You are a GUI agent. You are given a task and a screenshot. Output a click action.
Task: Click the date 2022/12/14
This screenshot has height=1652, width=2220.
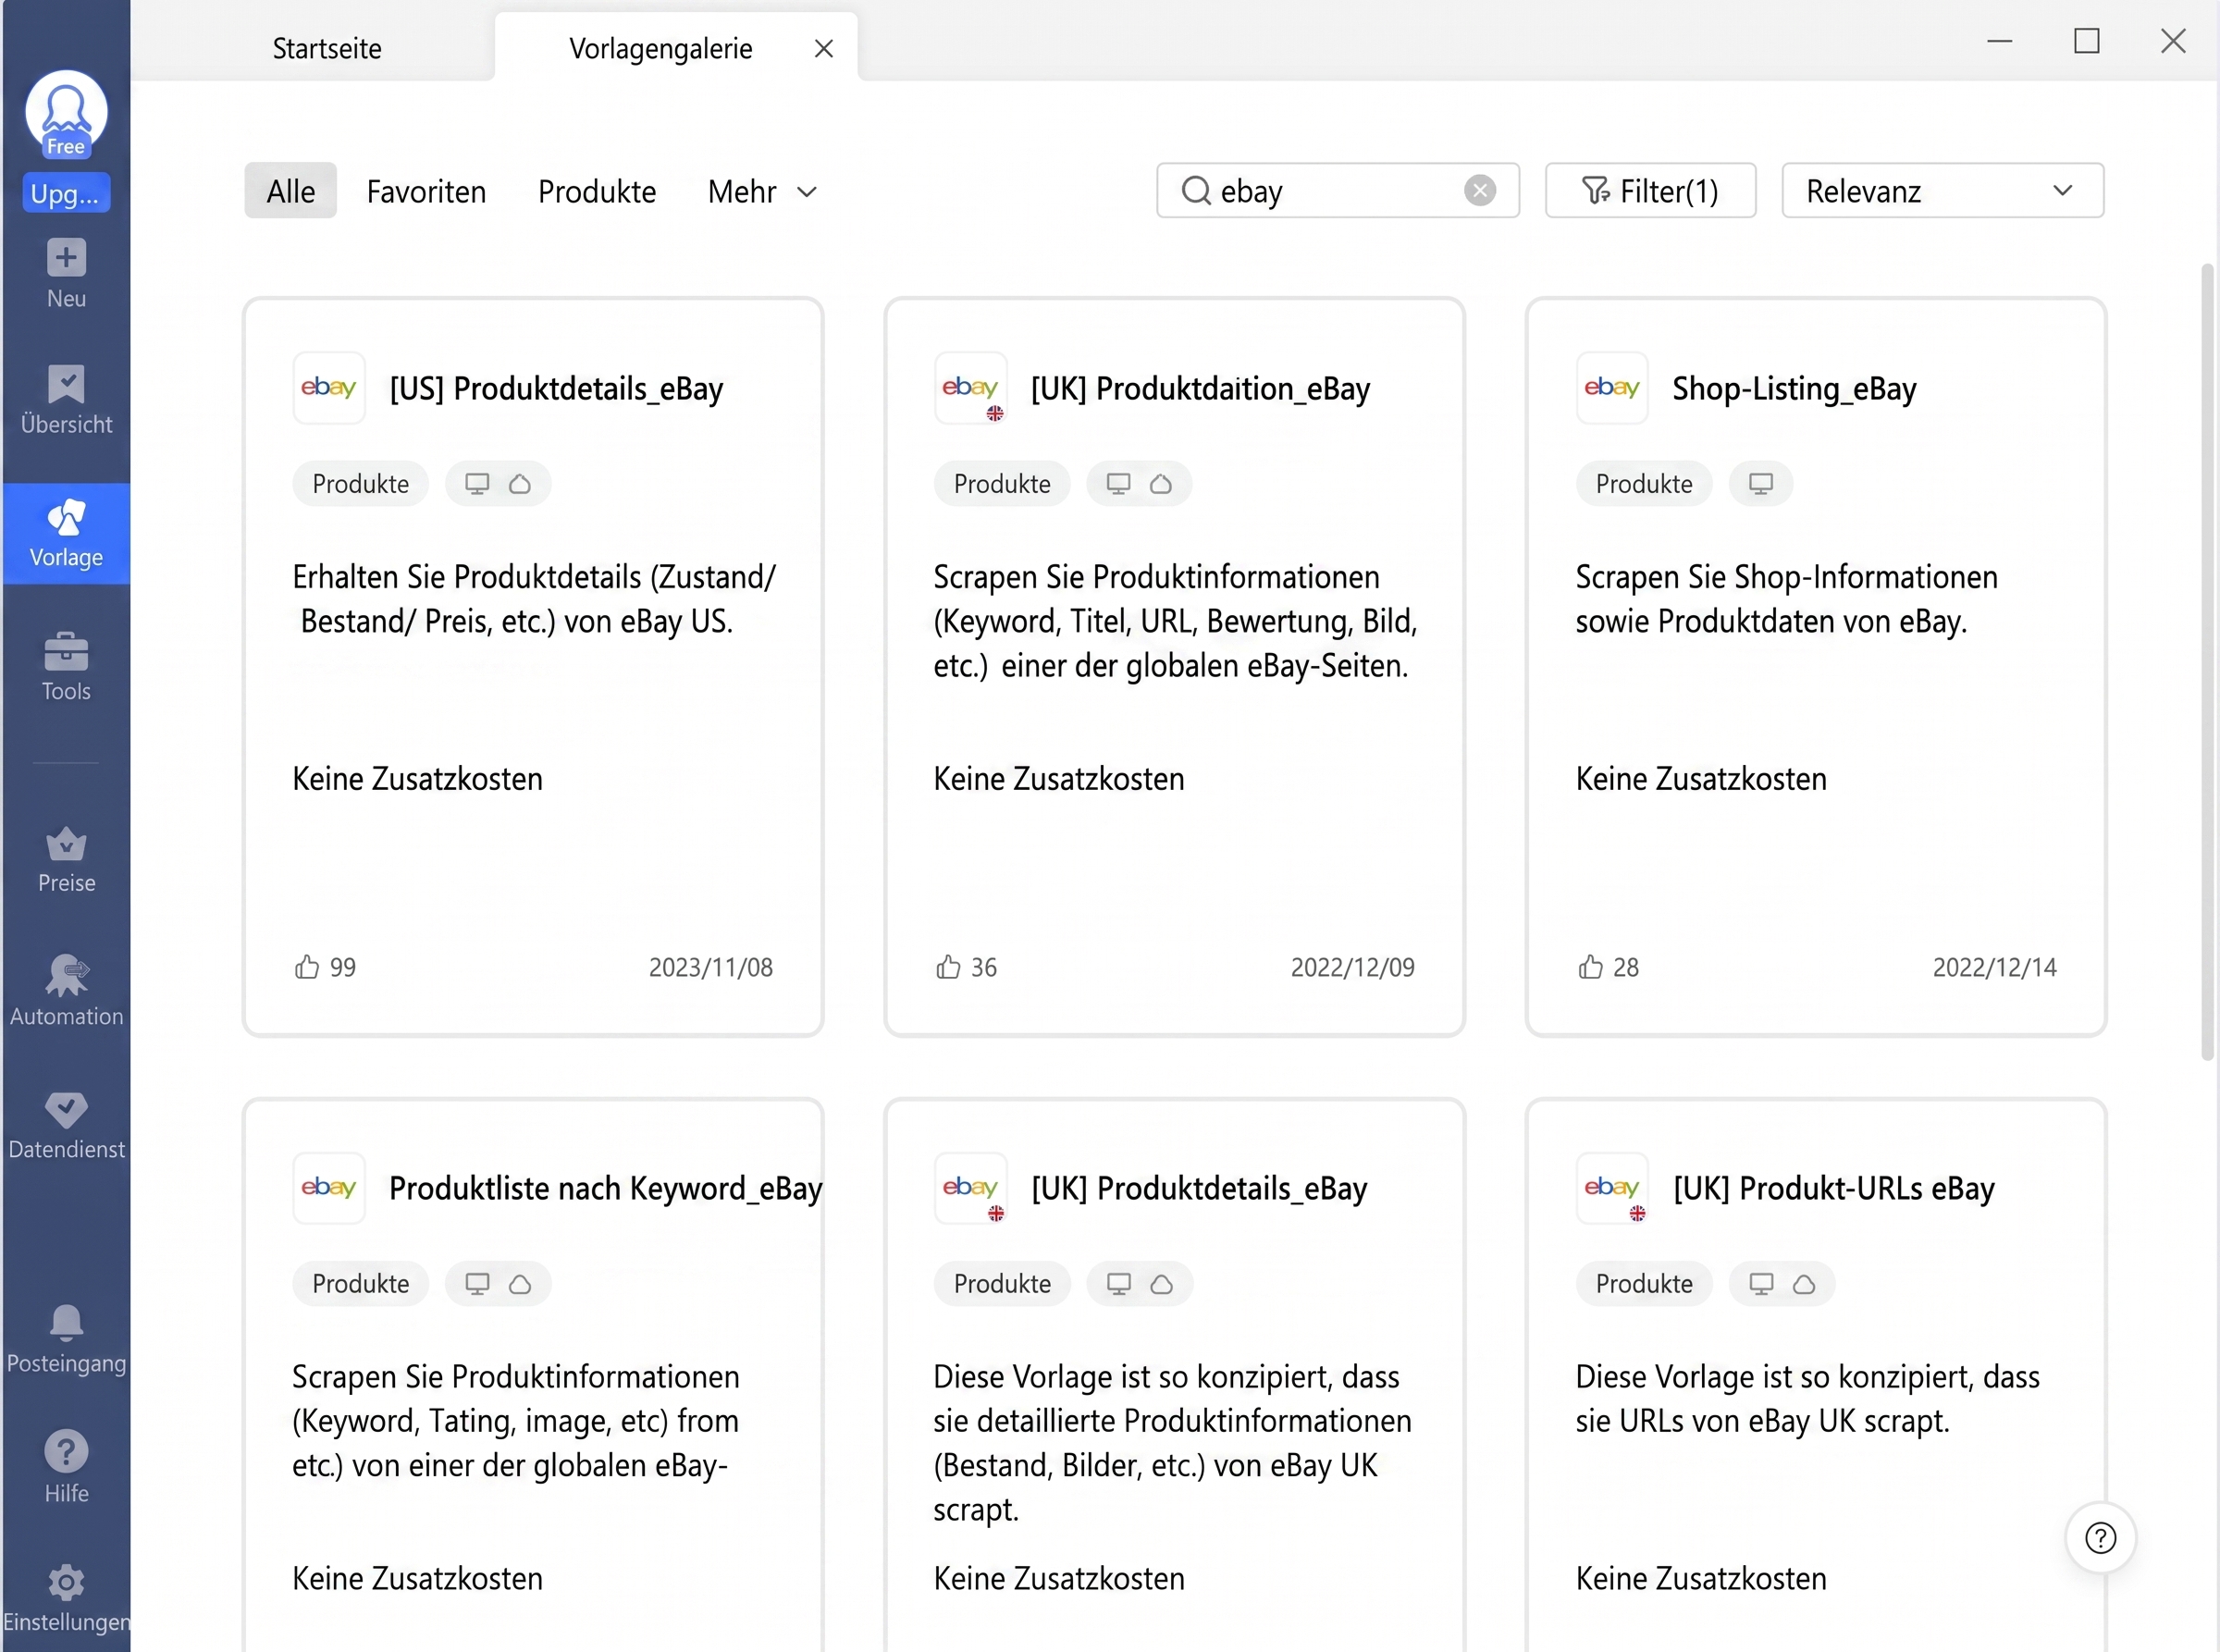coord(1995,967)
